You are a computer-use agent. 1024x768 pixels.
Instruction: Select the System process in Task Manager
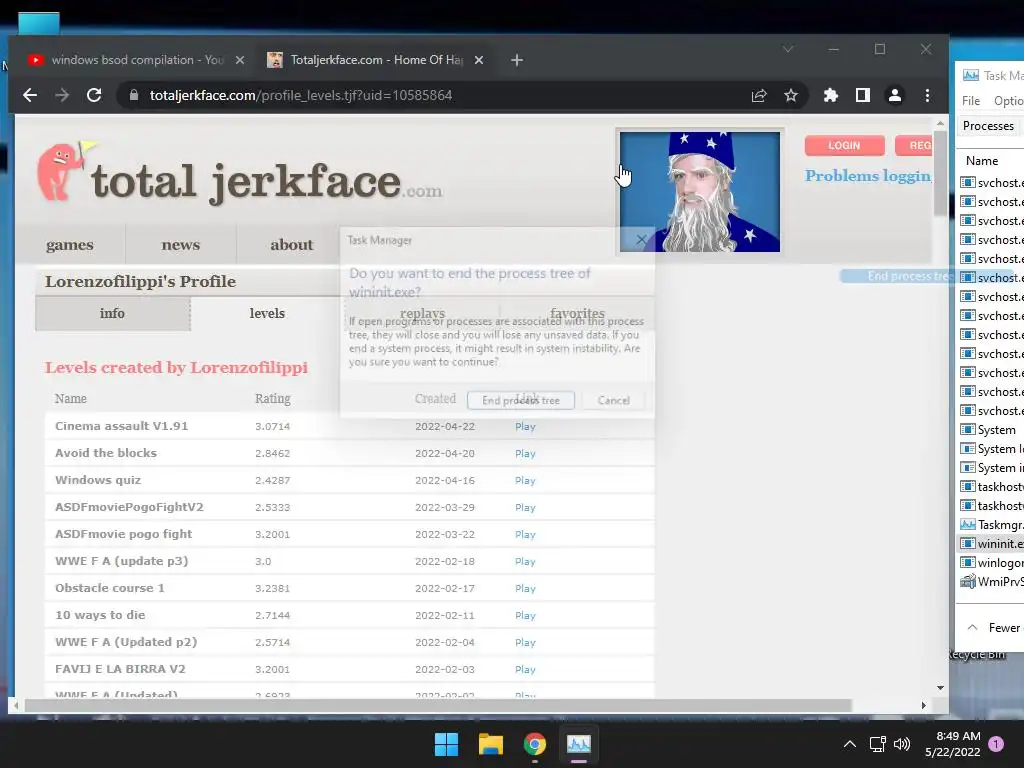coord(991,430)
